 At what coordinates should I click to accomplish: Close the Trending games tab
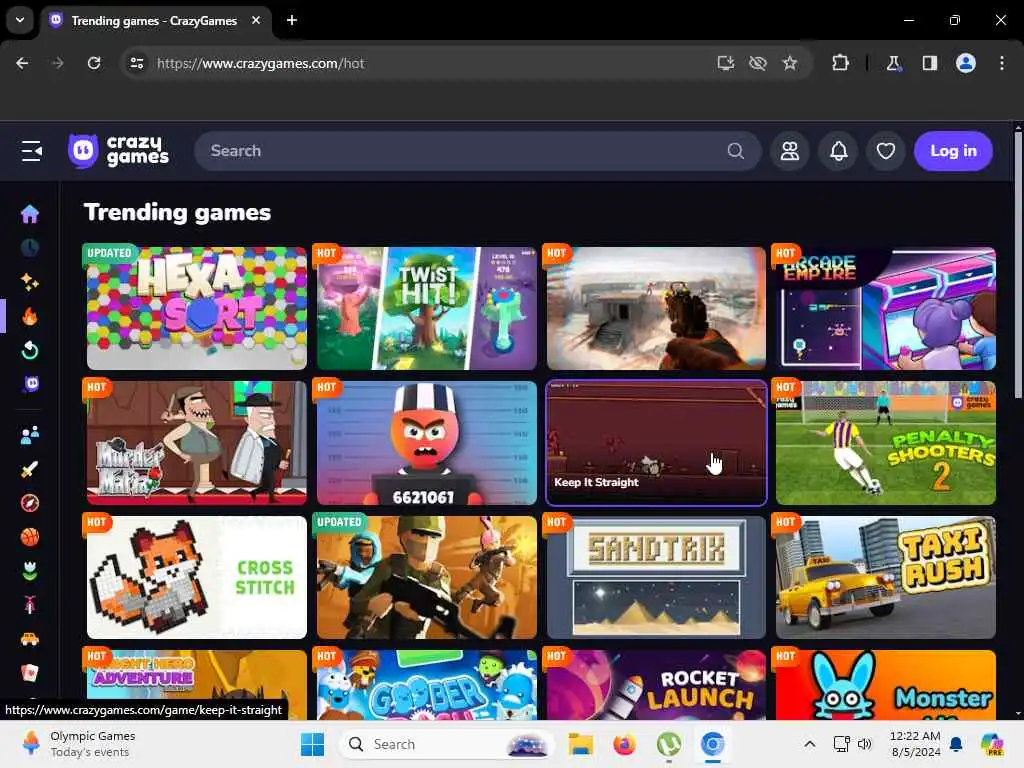pos(256,20)
